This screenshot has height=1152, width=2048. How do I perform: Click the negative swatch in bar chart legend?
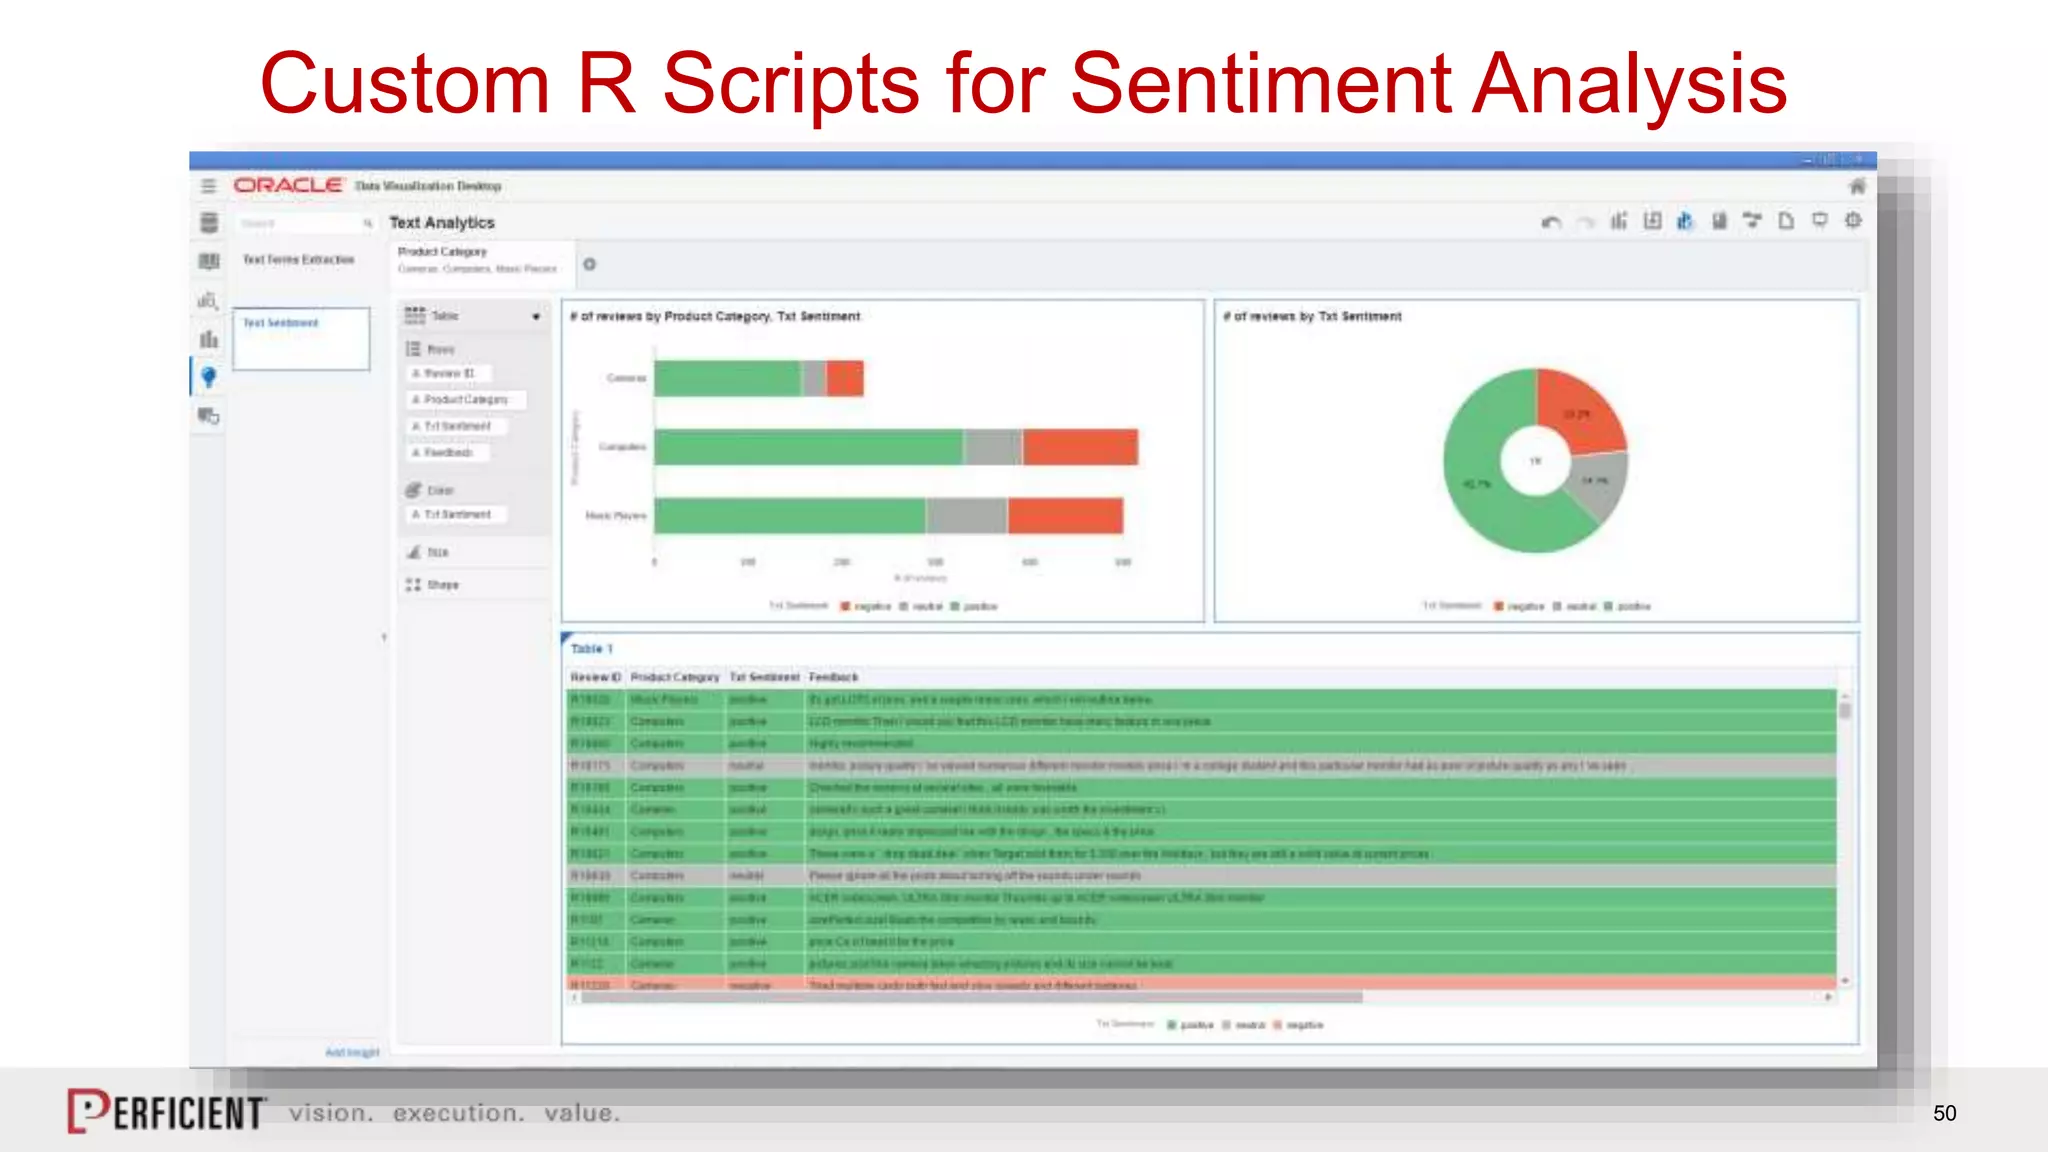tap(845, 607)
